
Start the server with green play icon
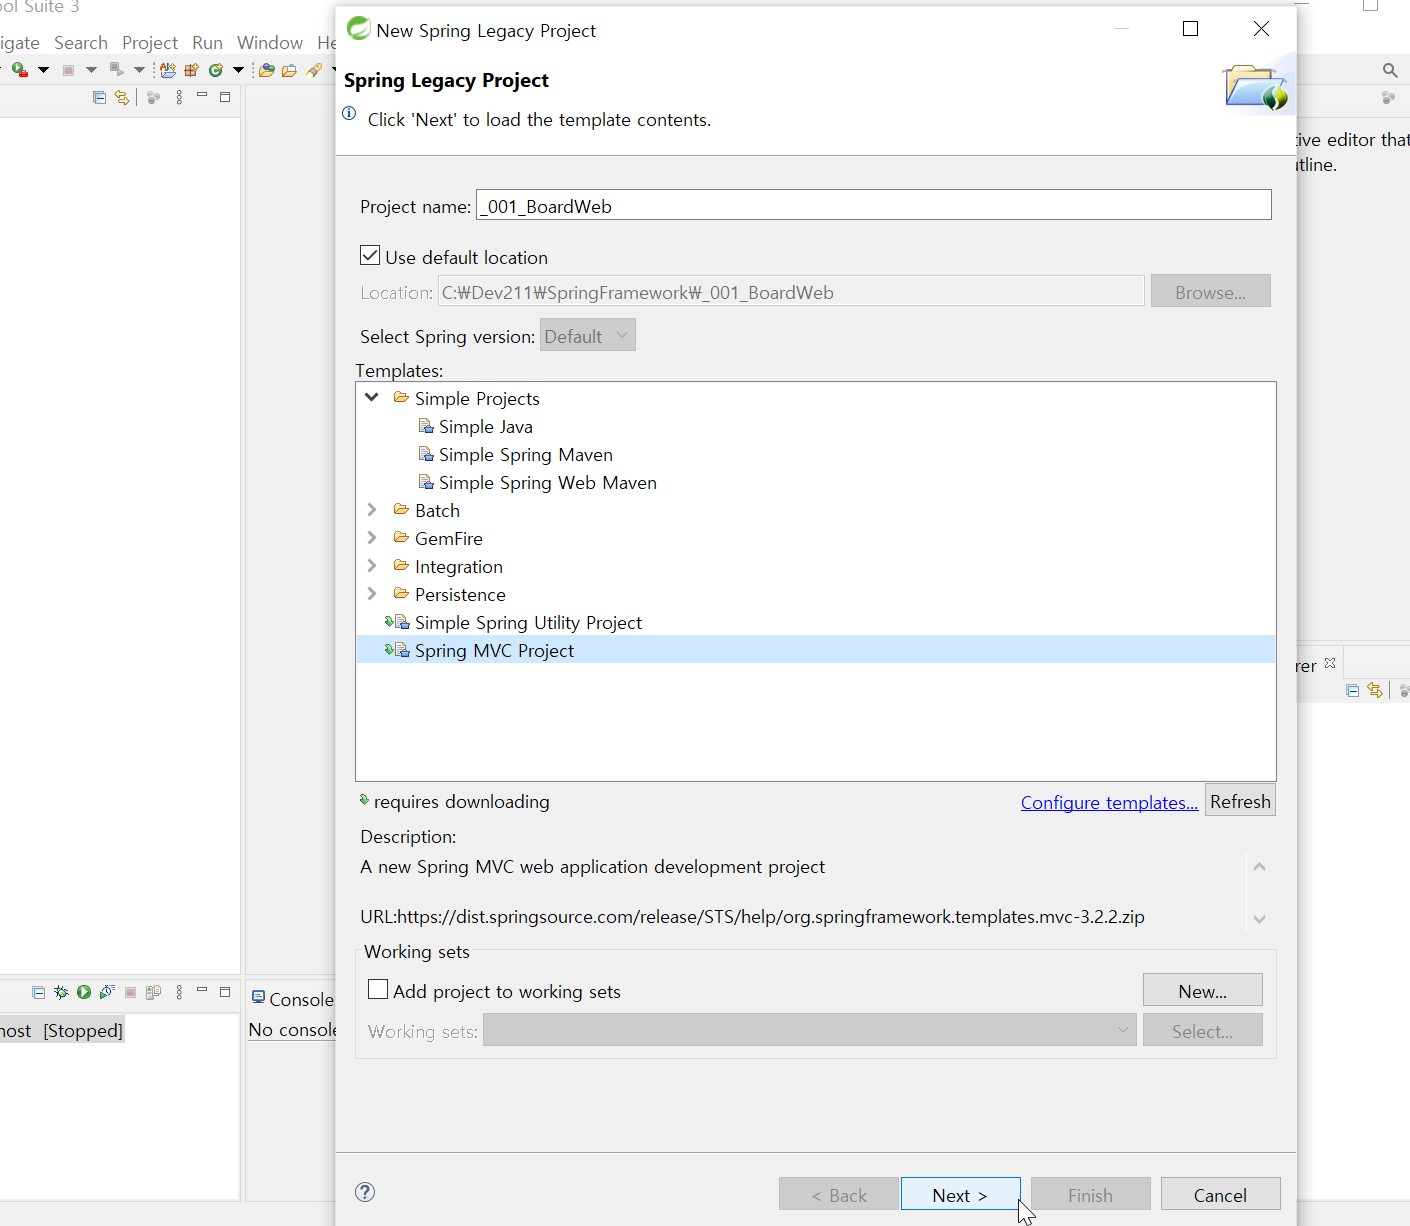[x=84, y=992]
